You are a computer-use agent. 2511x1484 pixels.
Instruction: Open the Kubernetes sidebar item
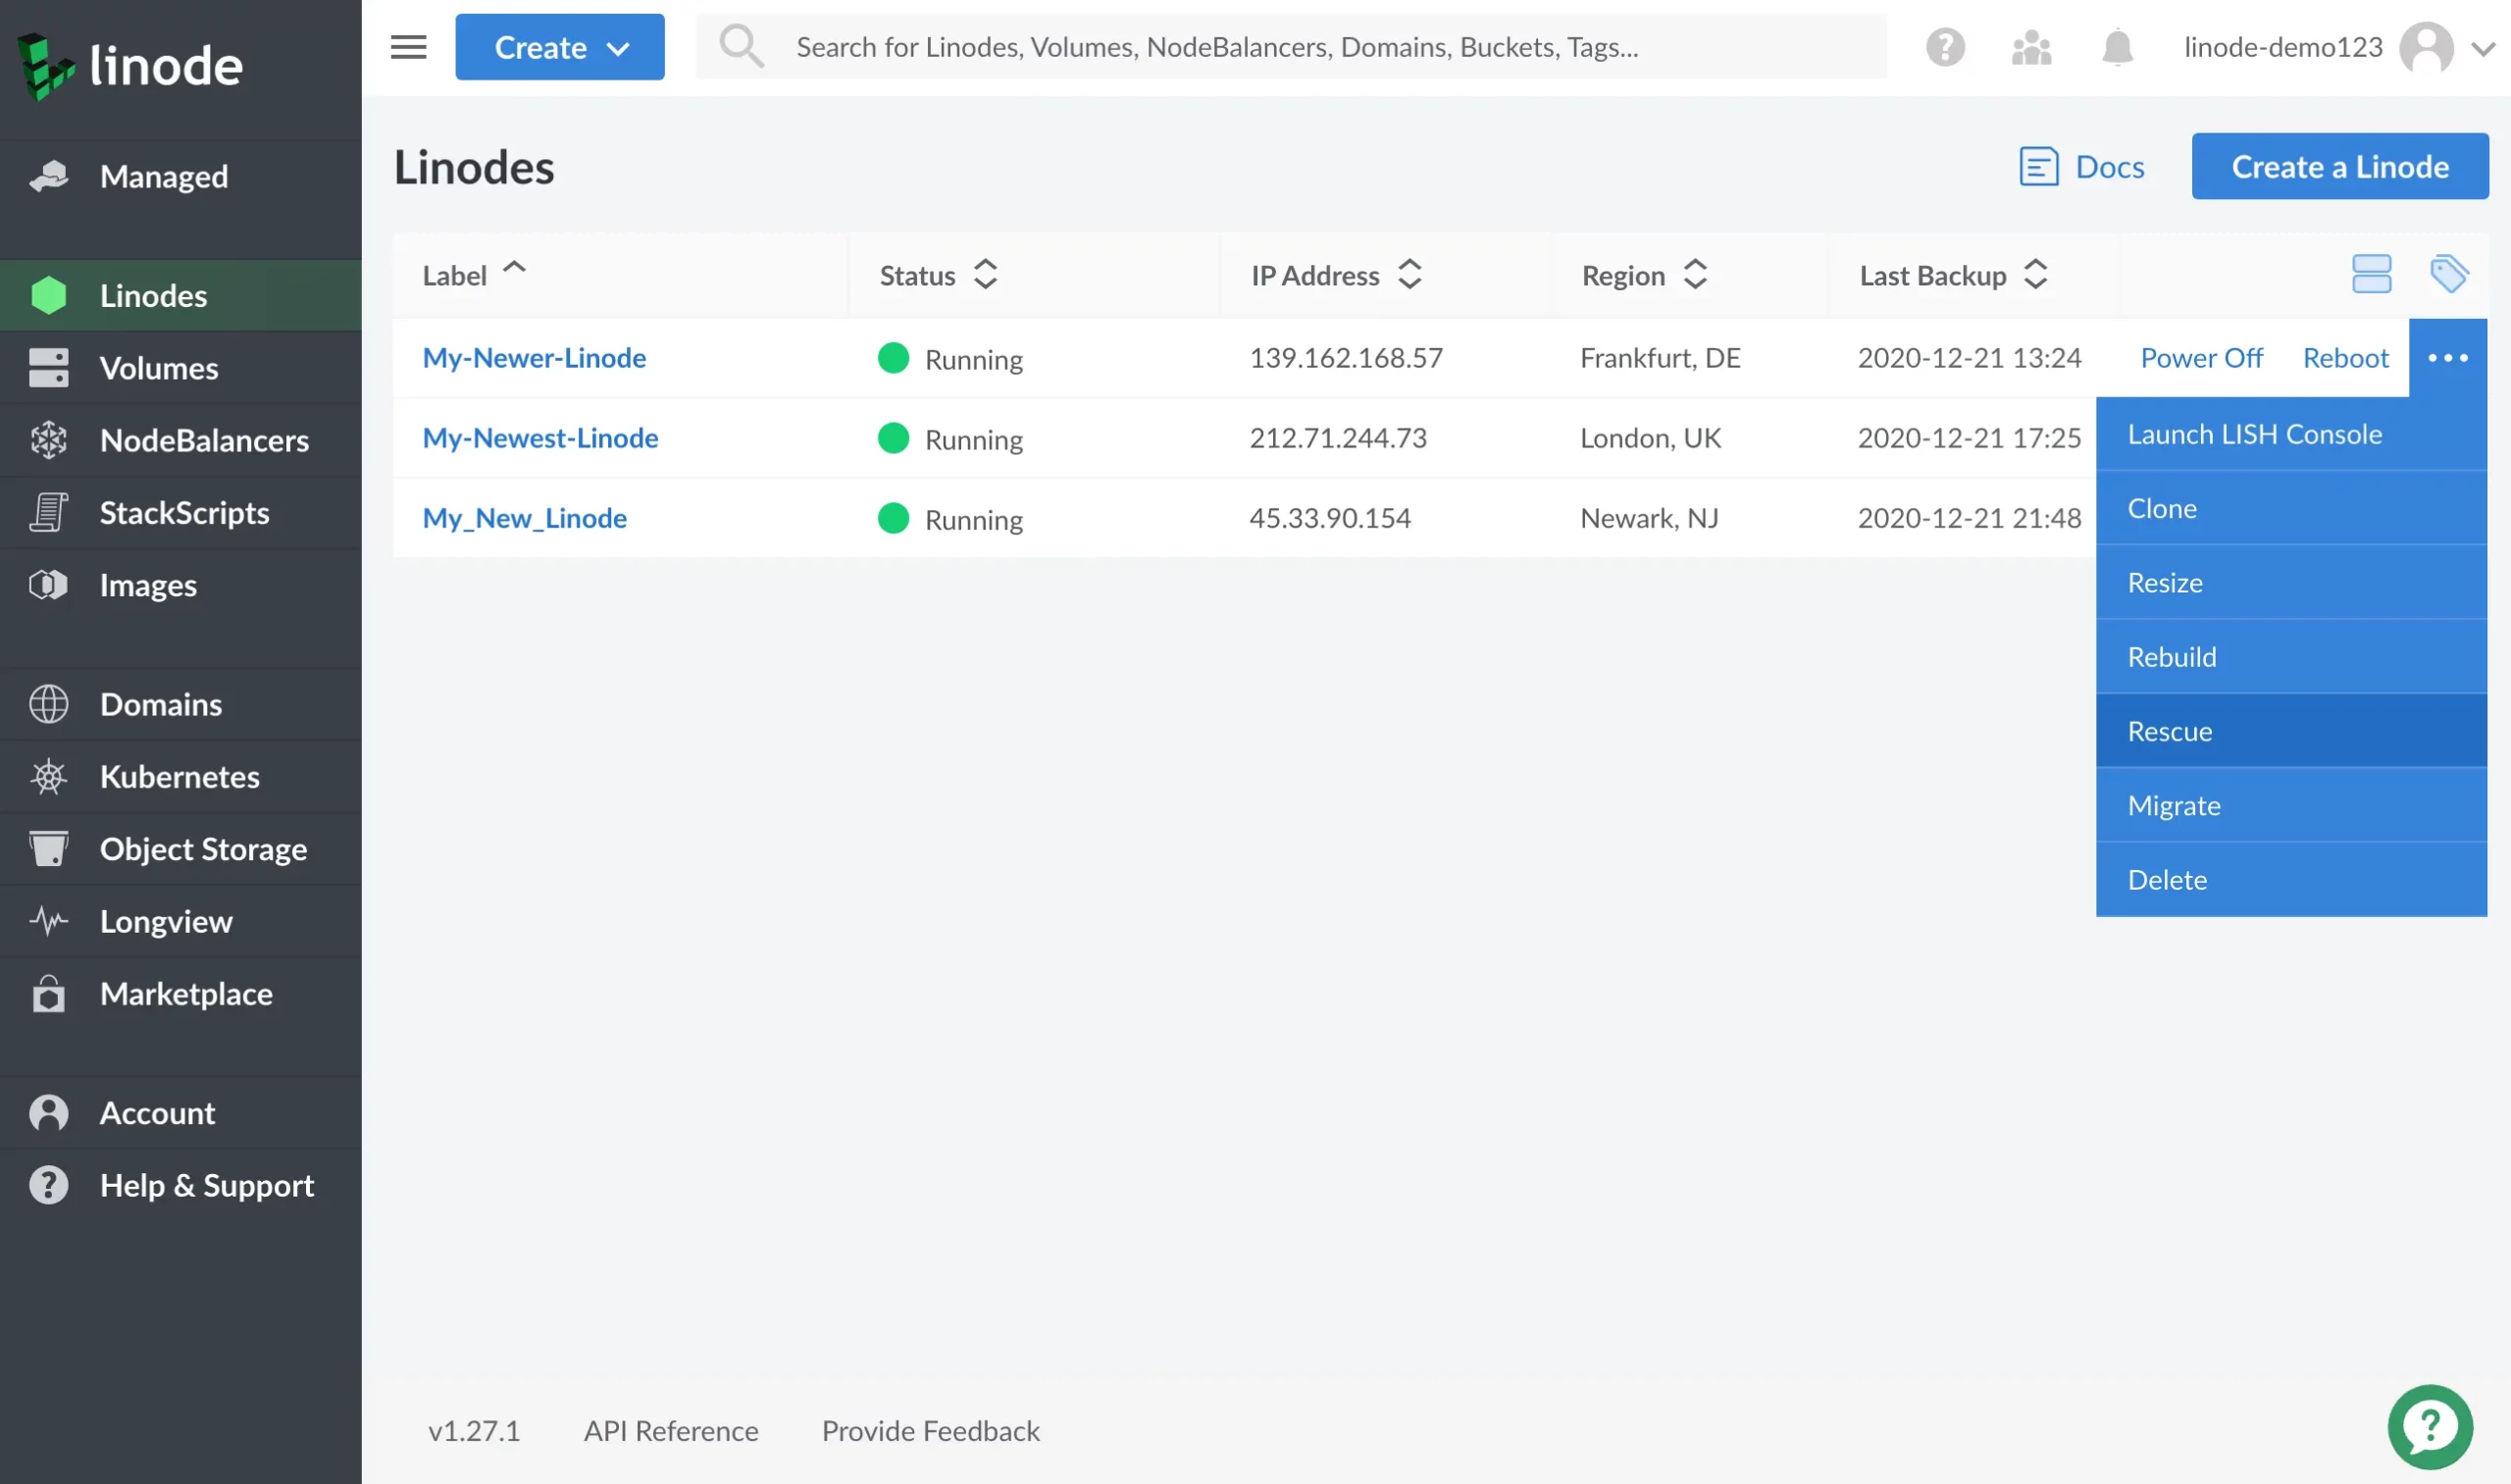point(180,776)
